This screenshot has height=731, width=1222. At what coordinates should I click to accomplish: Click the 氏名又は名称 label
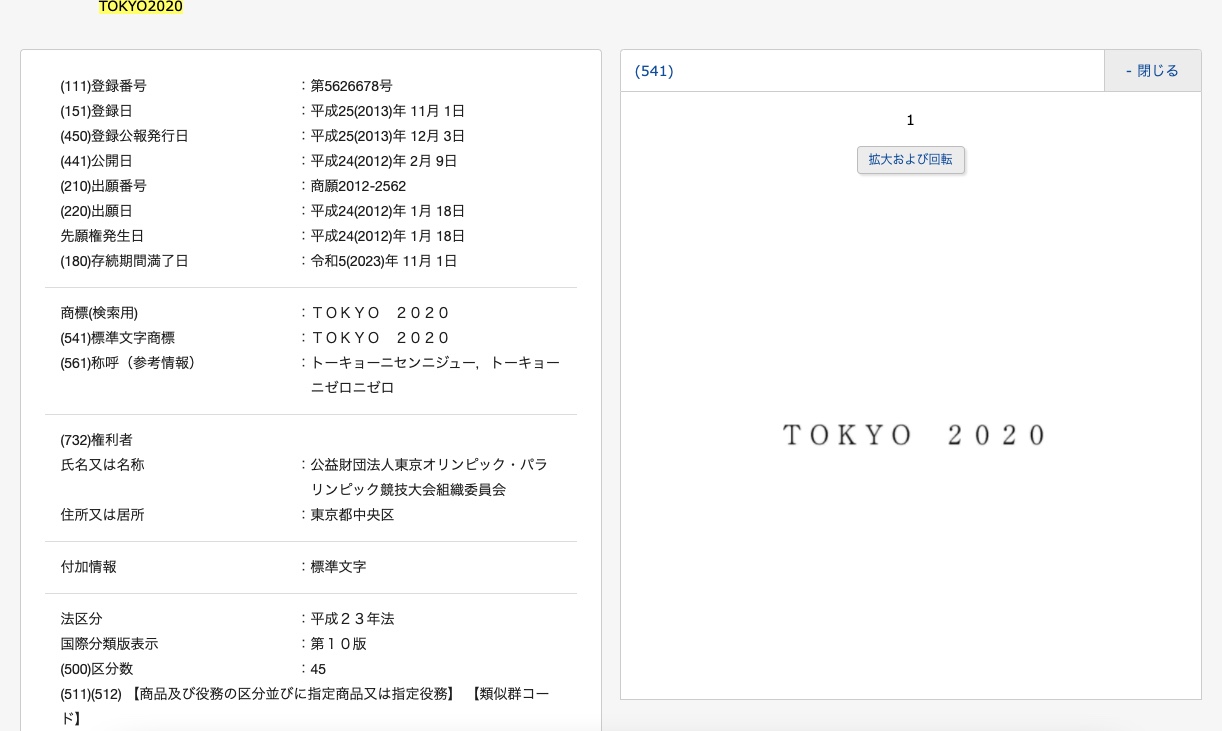tap(102, 465)
